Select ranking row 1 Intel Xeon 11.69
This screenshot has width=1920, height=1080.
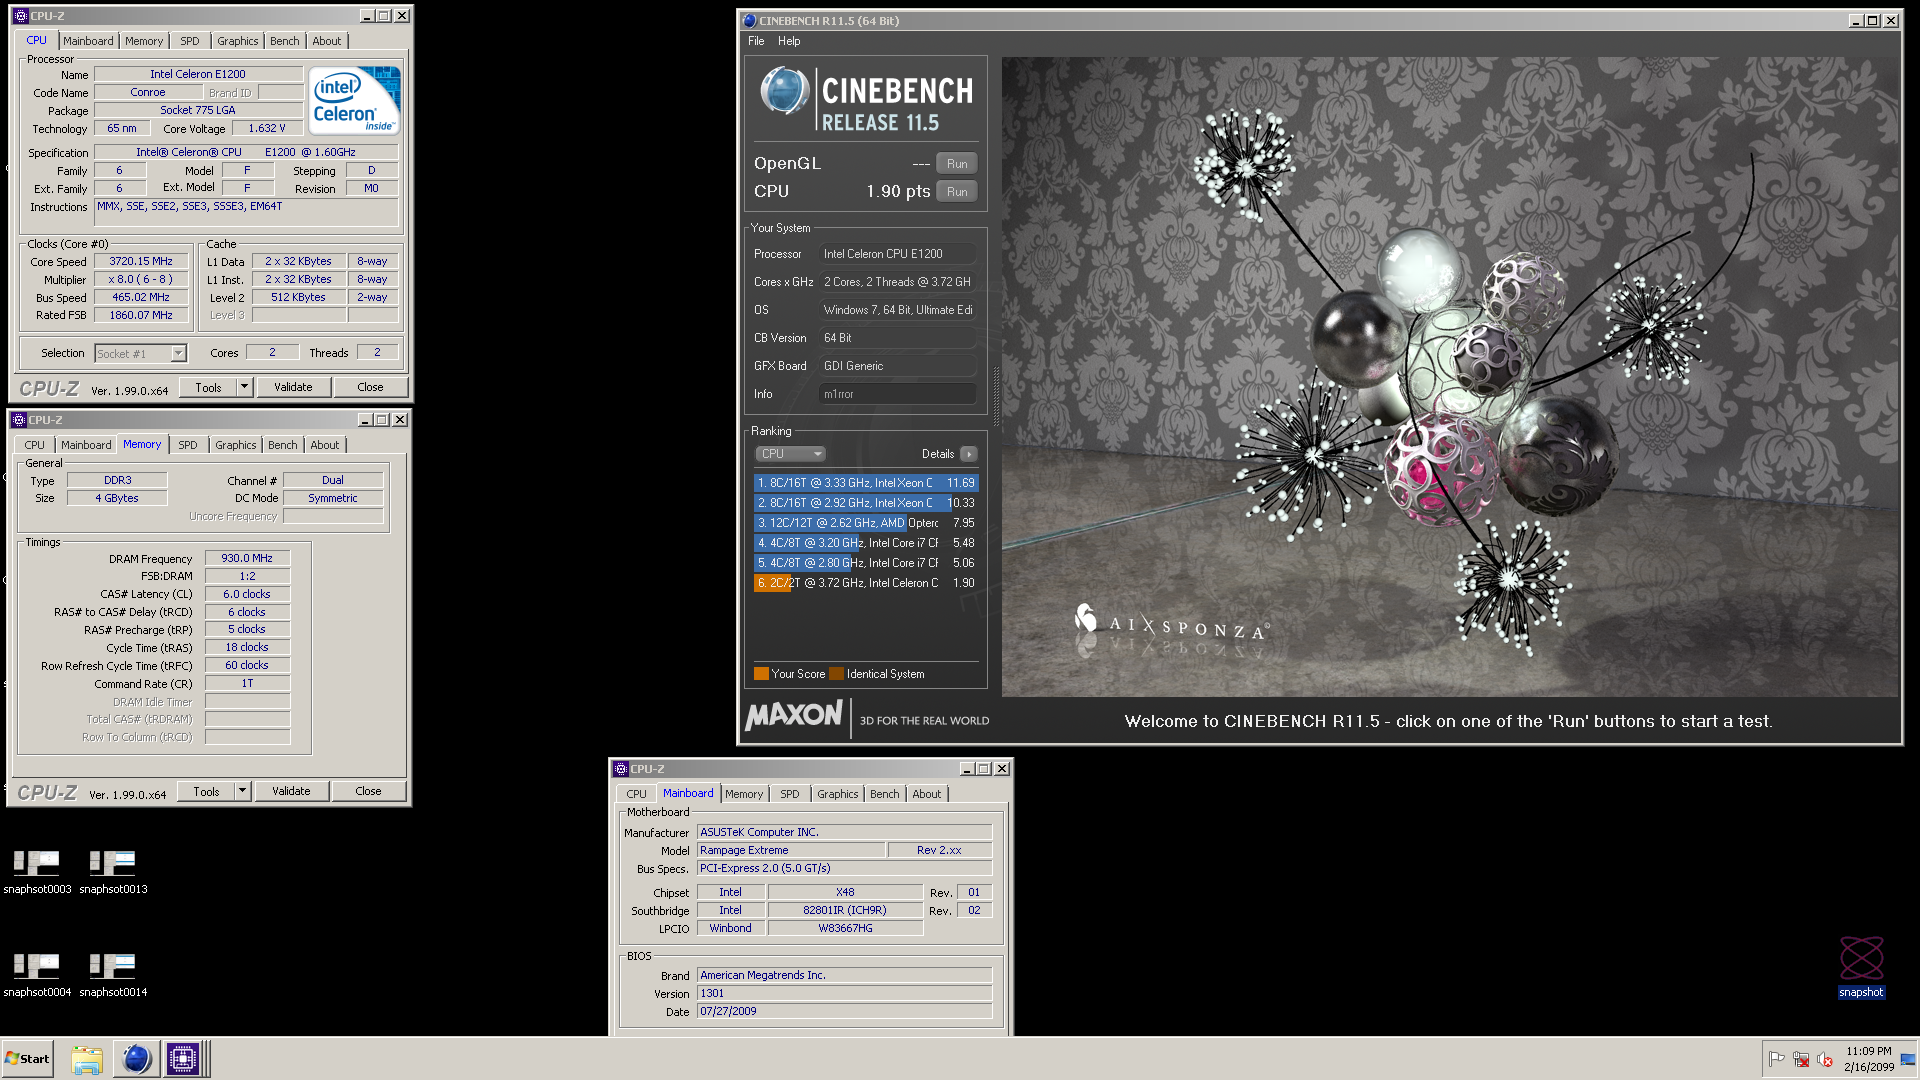point(866,483)
